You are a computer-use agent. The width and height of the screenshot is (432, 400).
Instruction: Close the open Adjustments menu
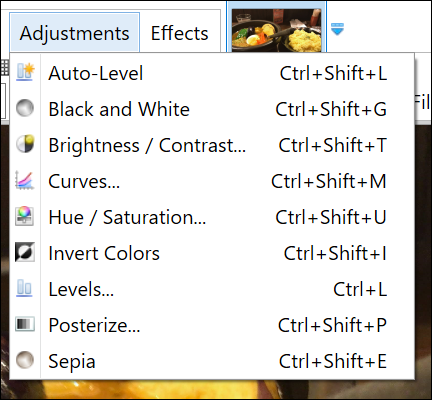point(74,33)
